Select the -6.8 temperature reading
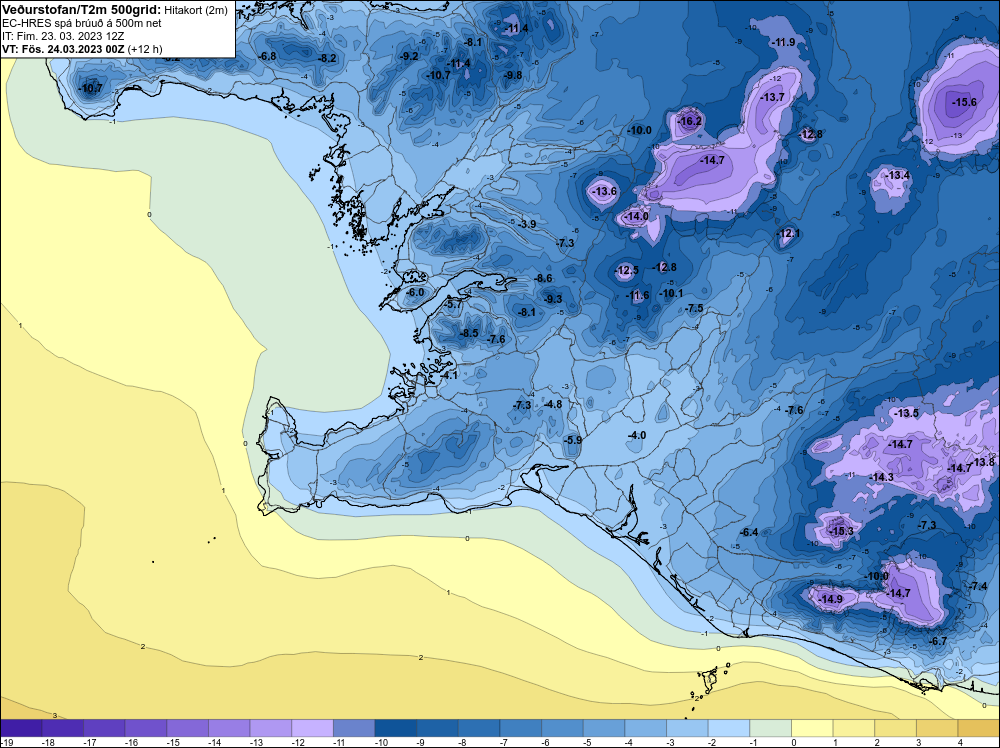The height and width of the screenshot is (748, 1000). pyautogui.click(x=267, y=56)
